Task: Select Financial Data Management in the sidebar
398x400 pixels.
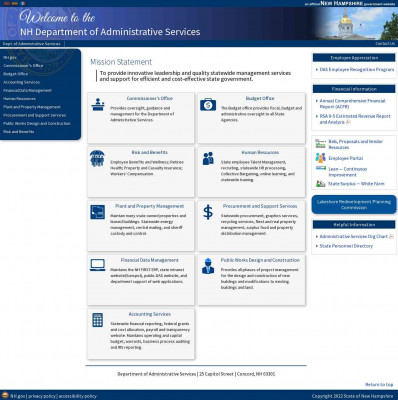Action: pyautogui.click(x=27, y=90)
